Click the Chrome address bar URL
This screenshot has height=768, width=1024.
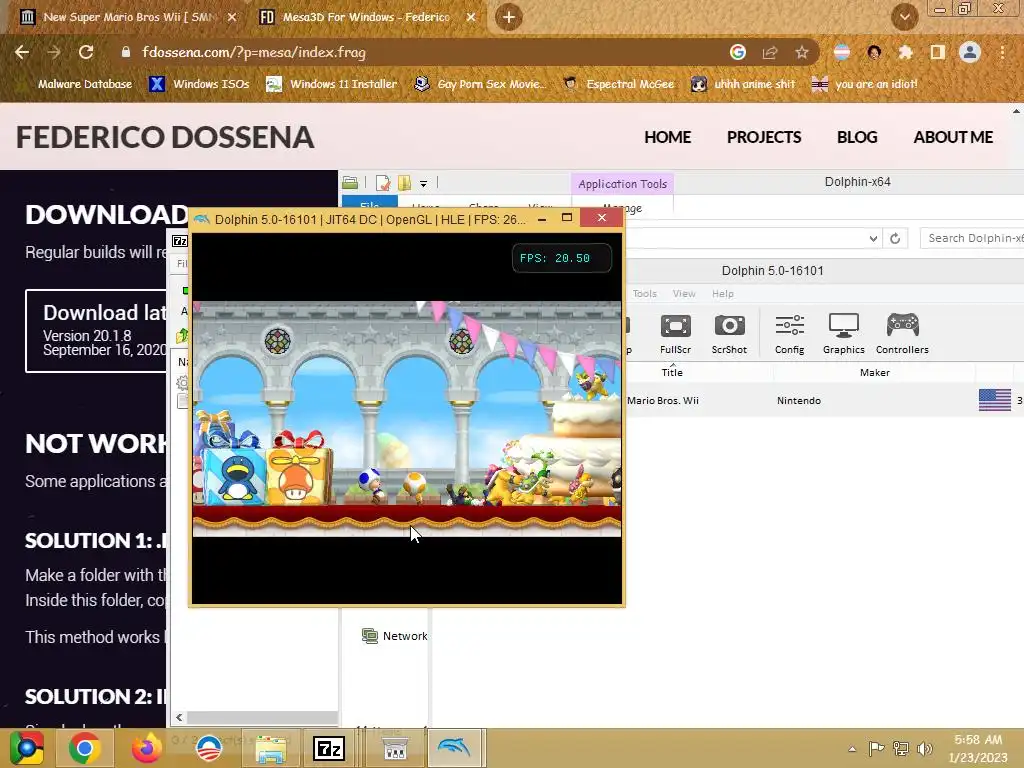click(x=253, y=52)
